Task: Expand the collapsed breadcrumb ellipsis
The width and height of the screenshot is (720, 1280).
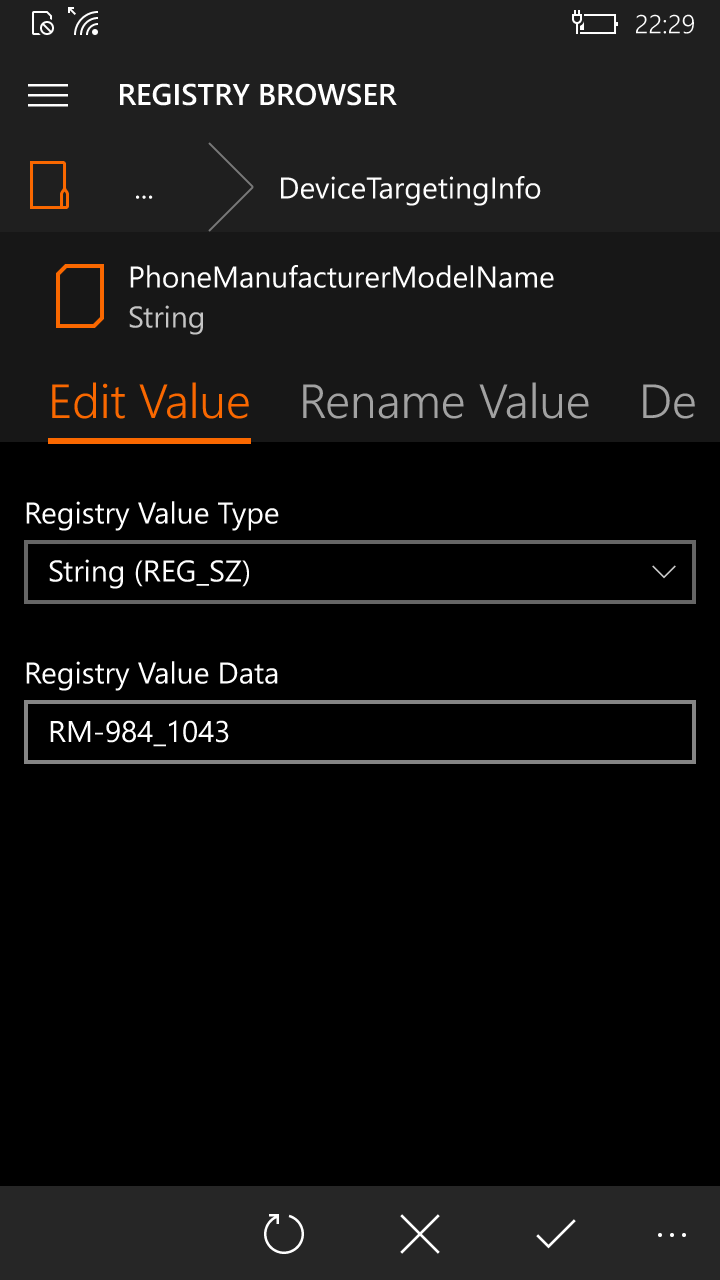Action: (144, 189)
